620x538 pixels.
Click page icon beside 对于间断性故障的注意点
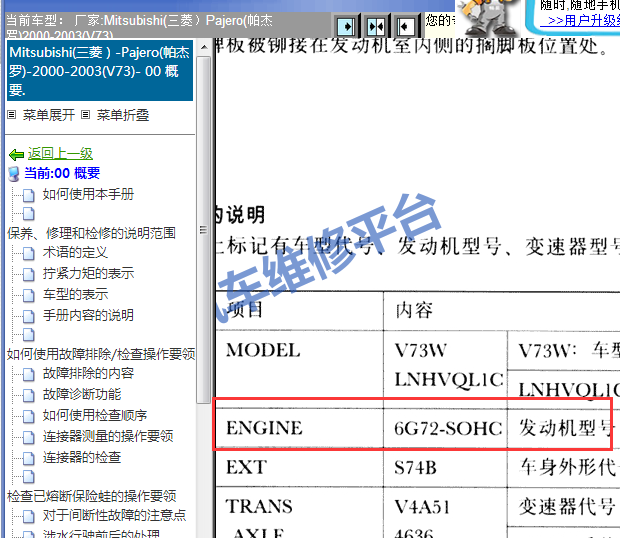point(28,516)
